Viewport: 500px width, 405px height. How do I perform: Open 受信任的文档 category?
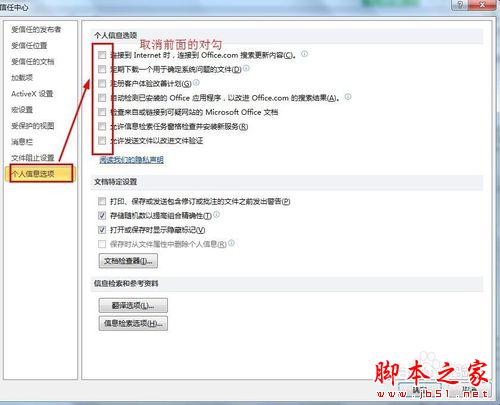click(x=33, y=61)
